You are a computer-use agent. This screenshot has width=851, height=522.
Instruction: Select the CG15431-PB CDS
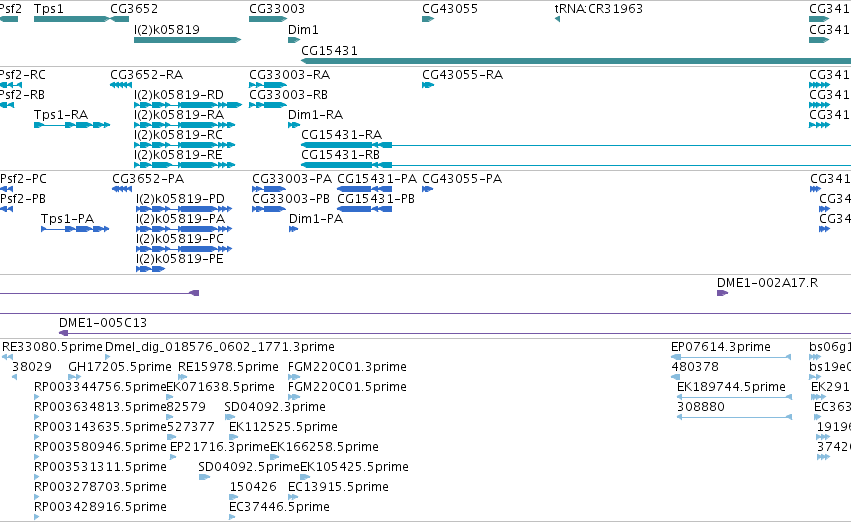click(x=364, y=209)
